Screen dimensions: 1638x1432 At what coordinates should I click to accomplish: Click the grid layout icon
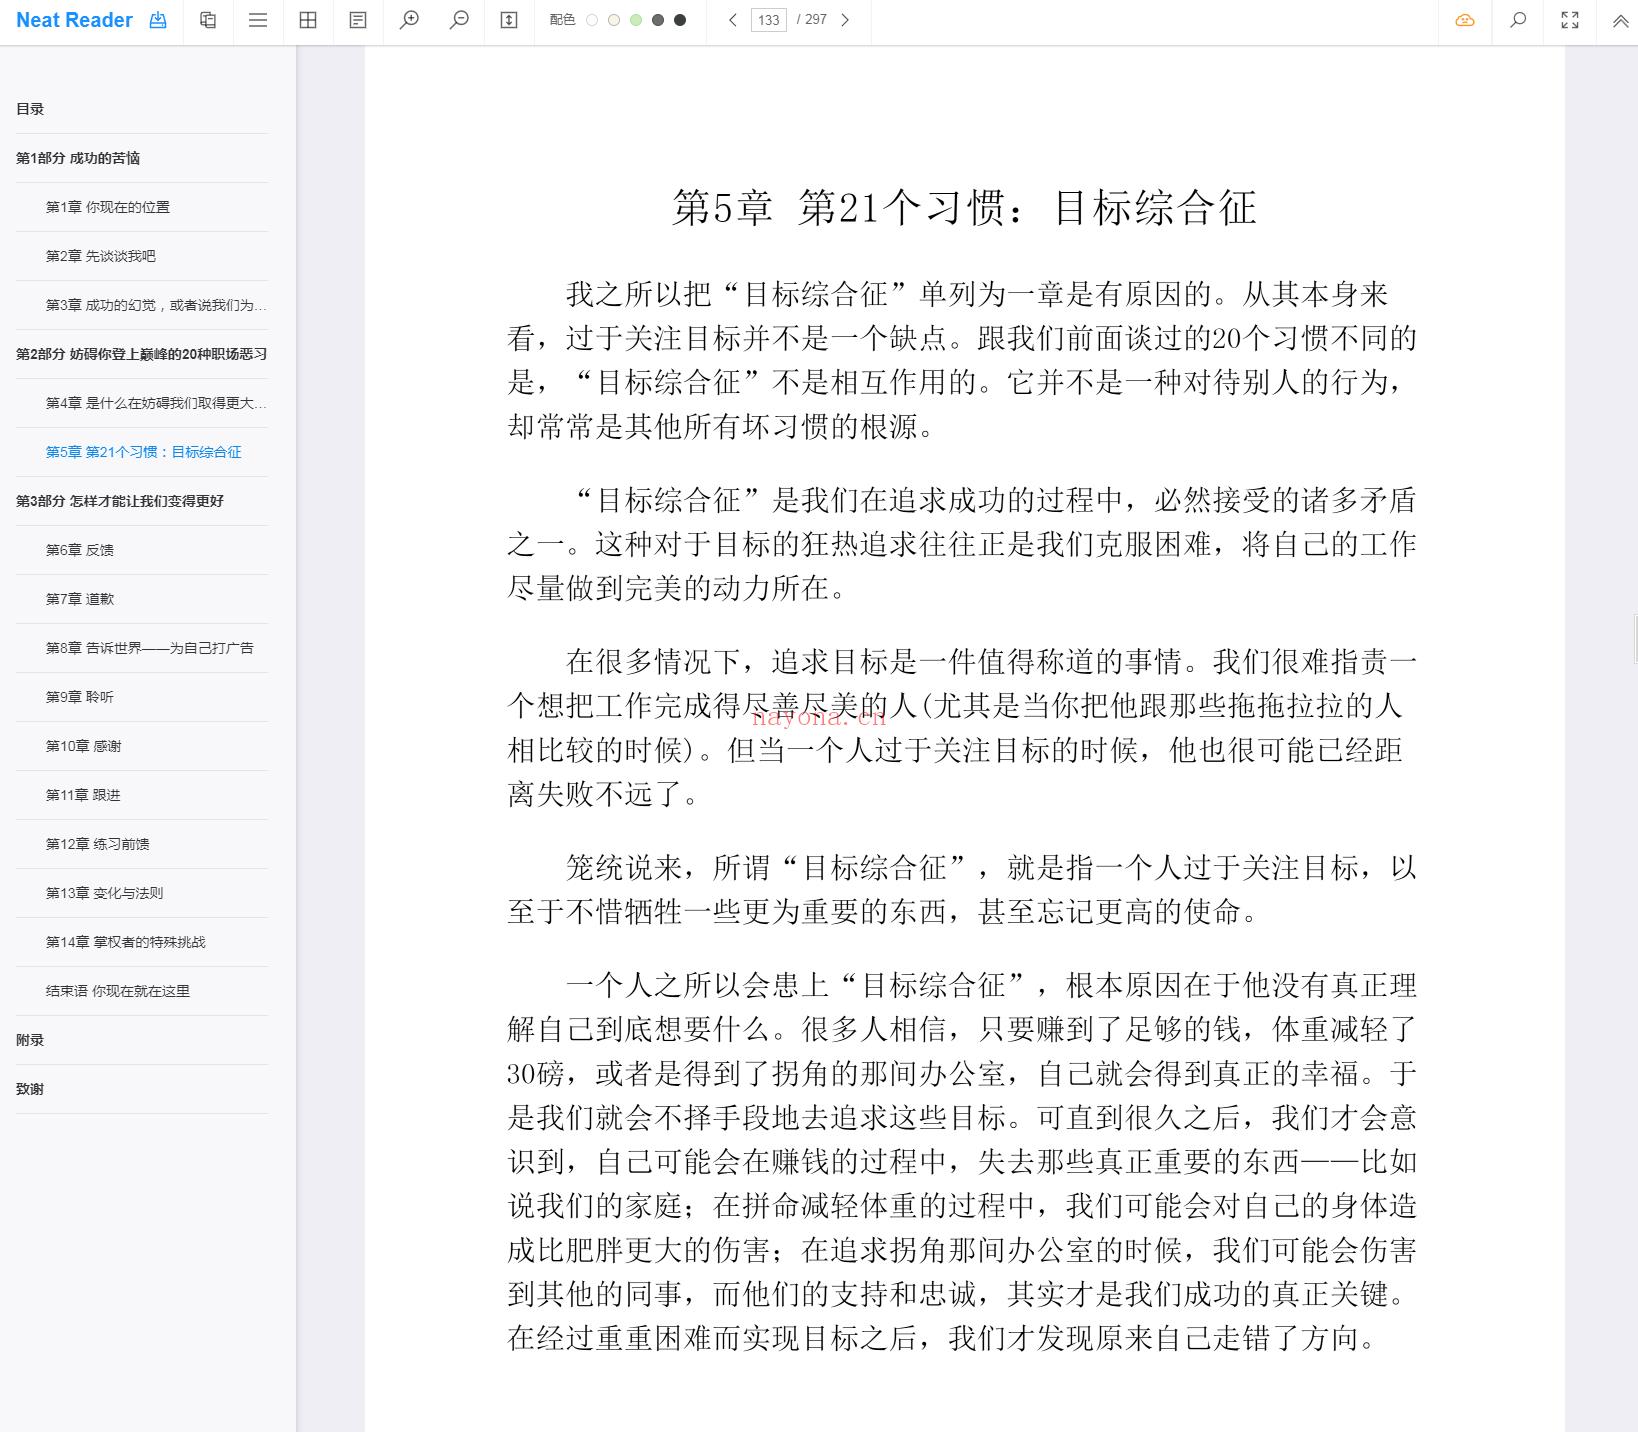click(308, 20)
